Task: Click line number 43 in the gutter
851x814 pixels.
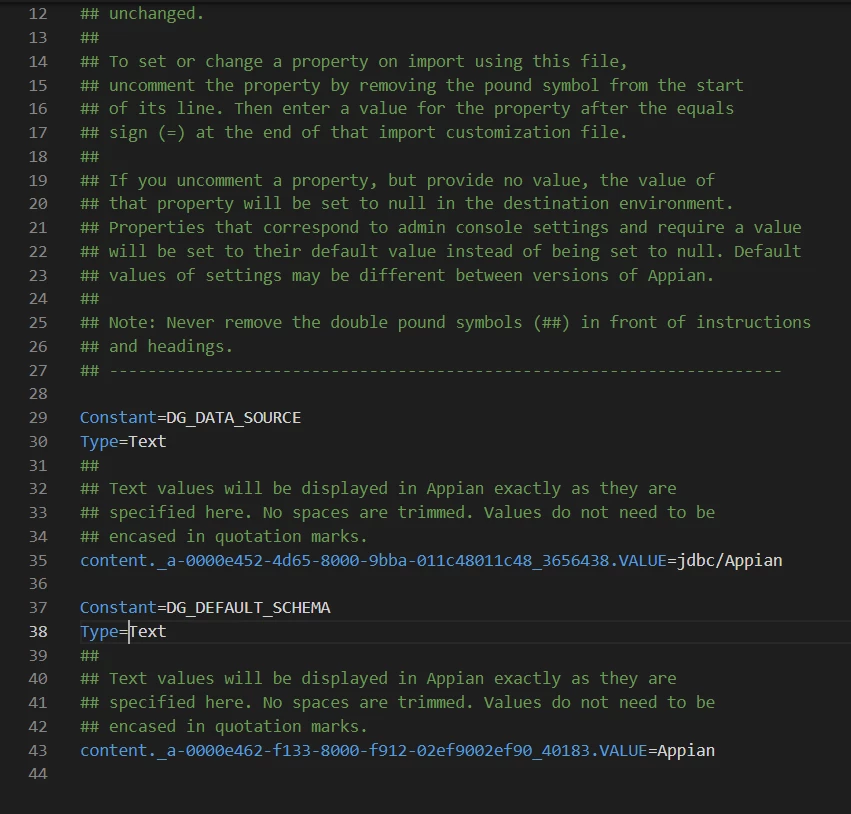Action: point(38,750)
